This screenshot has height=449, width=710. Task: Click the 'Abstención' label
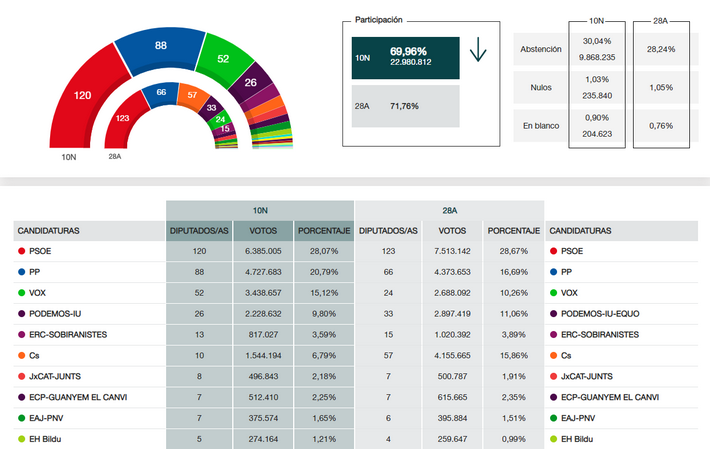541,49
